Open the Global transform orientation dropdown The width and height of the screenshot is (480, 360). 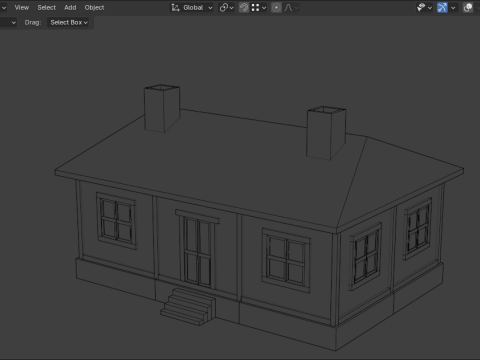point(192,7)
